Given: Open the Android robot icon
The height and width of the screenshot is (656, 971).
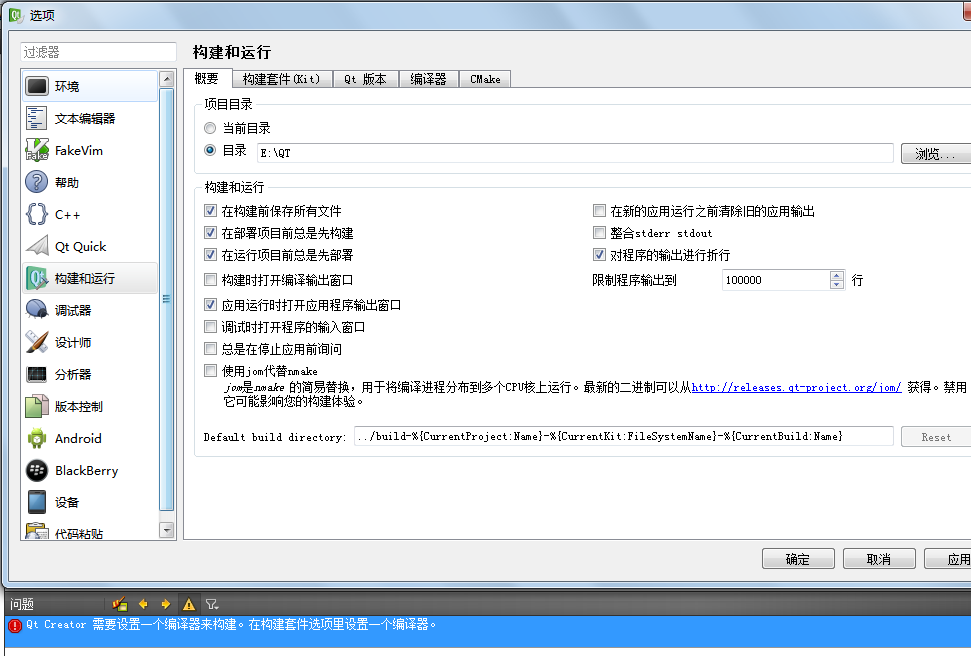Looking at the screenshot, I should tap(37, 438).
